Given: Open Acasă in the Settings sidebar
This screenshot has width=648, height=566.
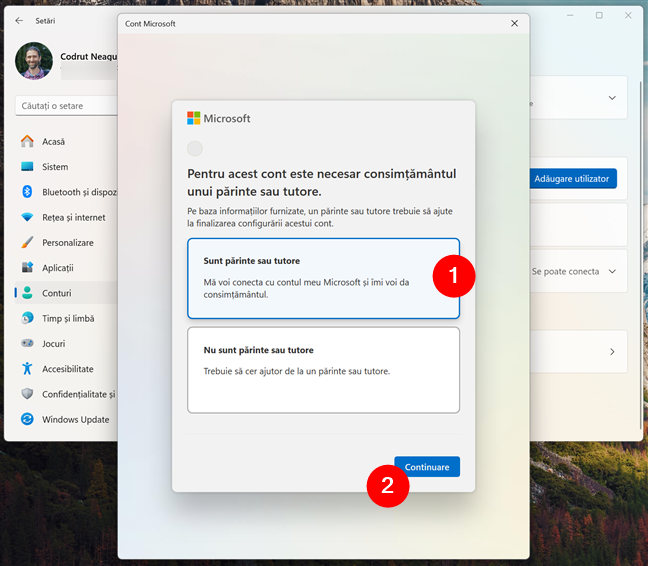Looking at the screenshot, I should (66, 141).
